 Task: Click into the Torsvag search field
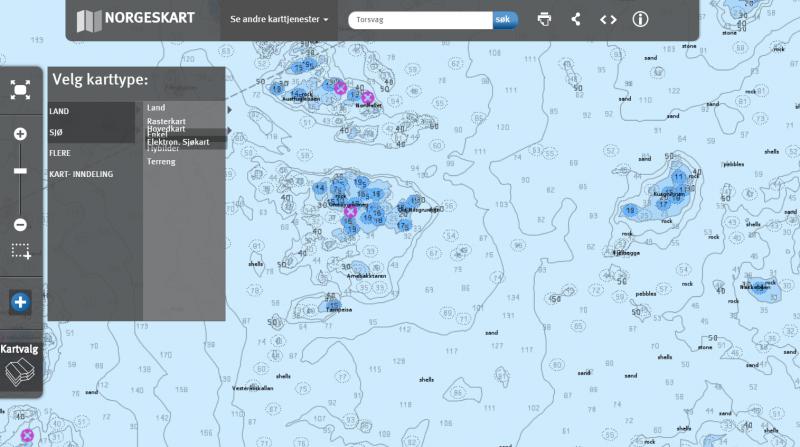(x=422, y=19)
